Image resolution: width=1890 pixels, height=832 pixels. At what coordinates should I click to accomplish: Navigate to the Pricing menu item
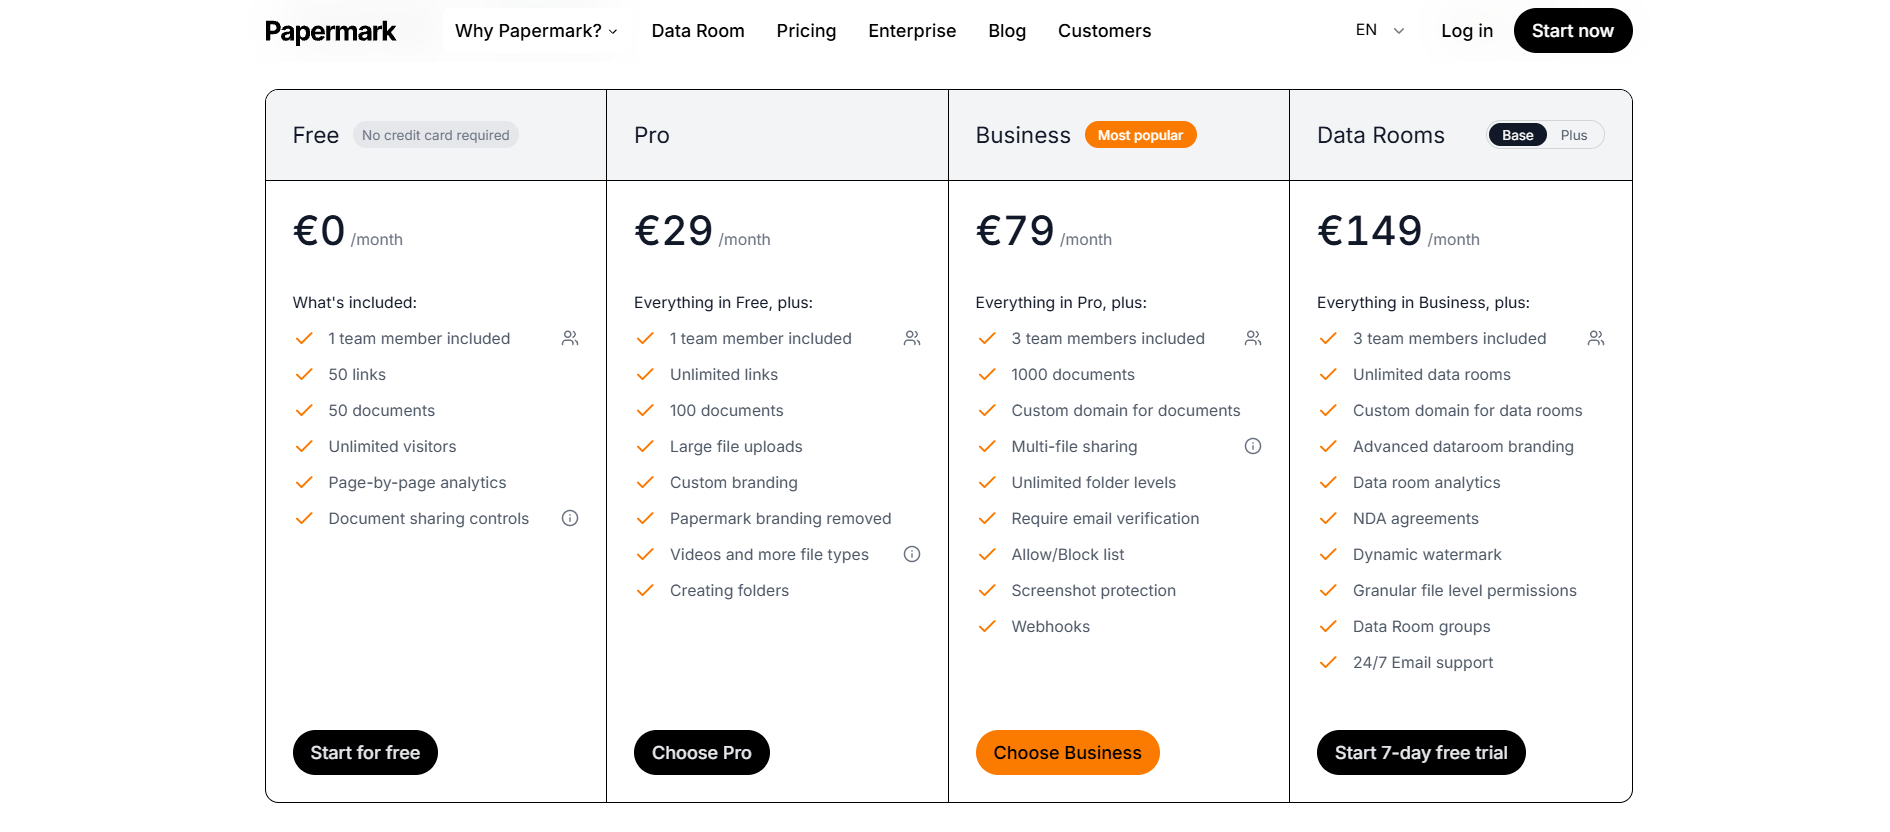click(806, 31)
